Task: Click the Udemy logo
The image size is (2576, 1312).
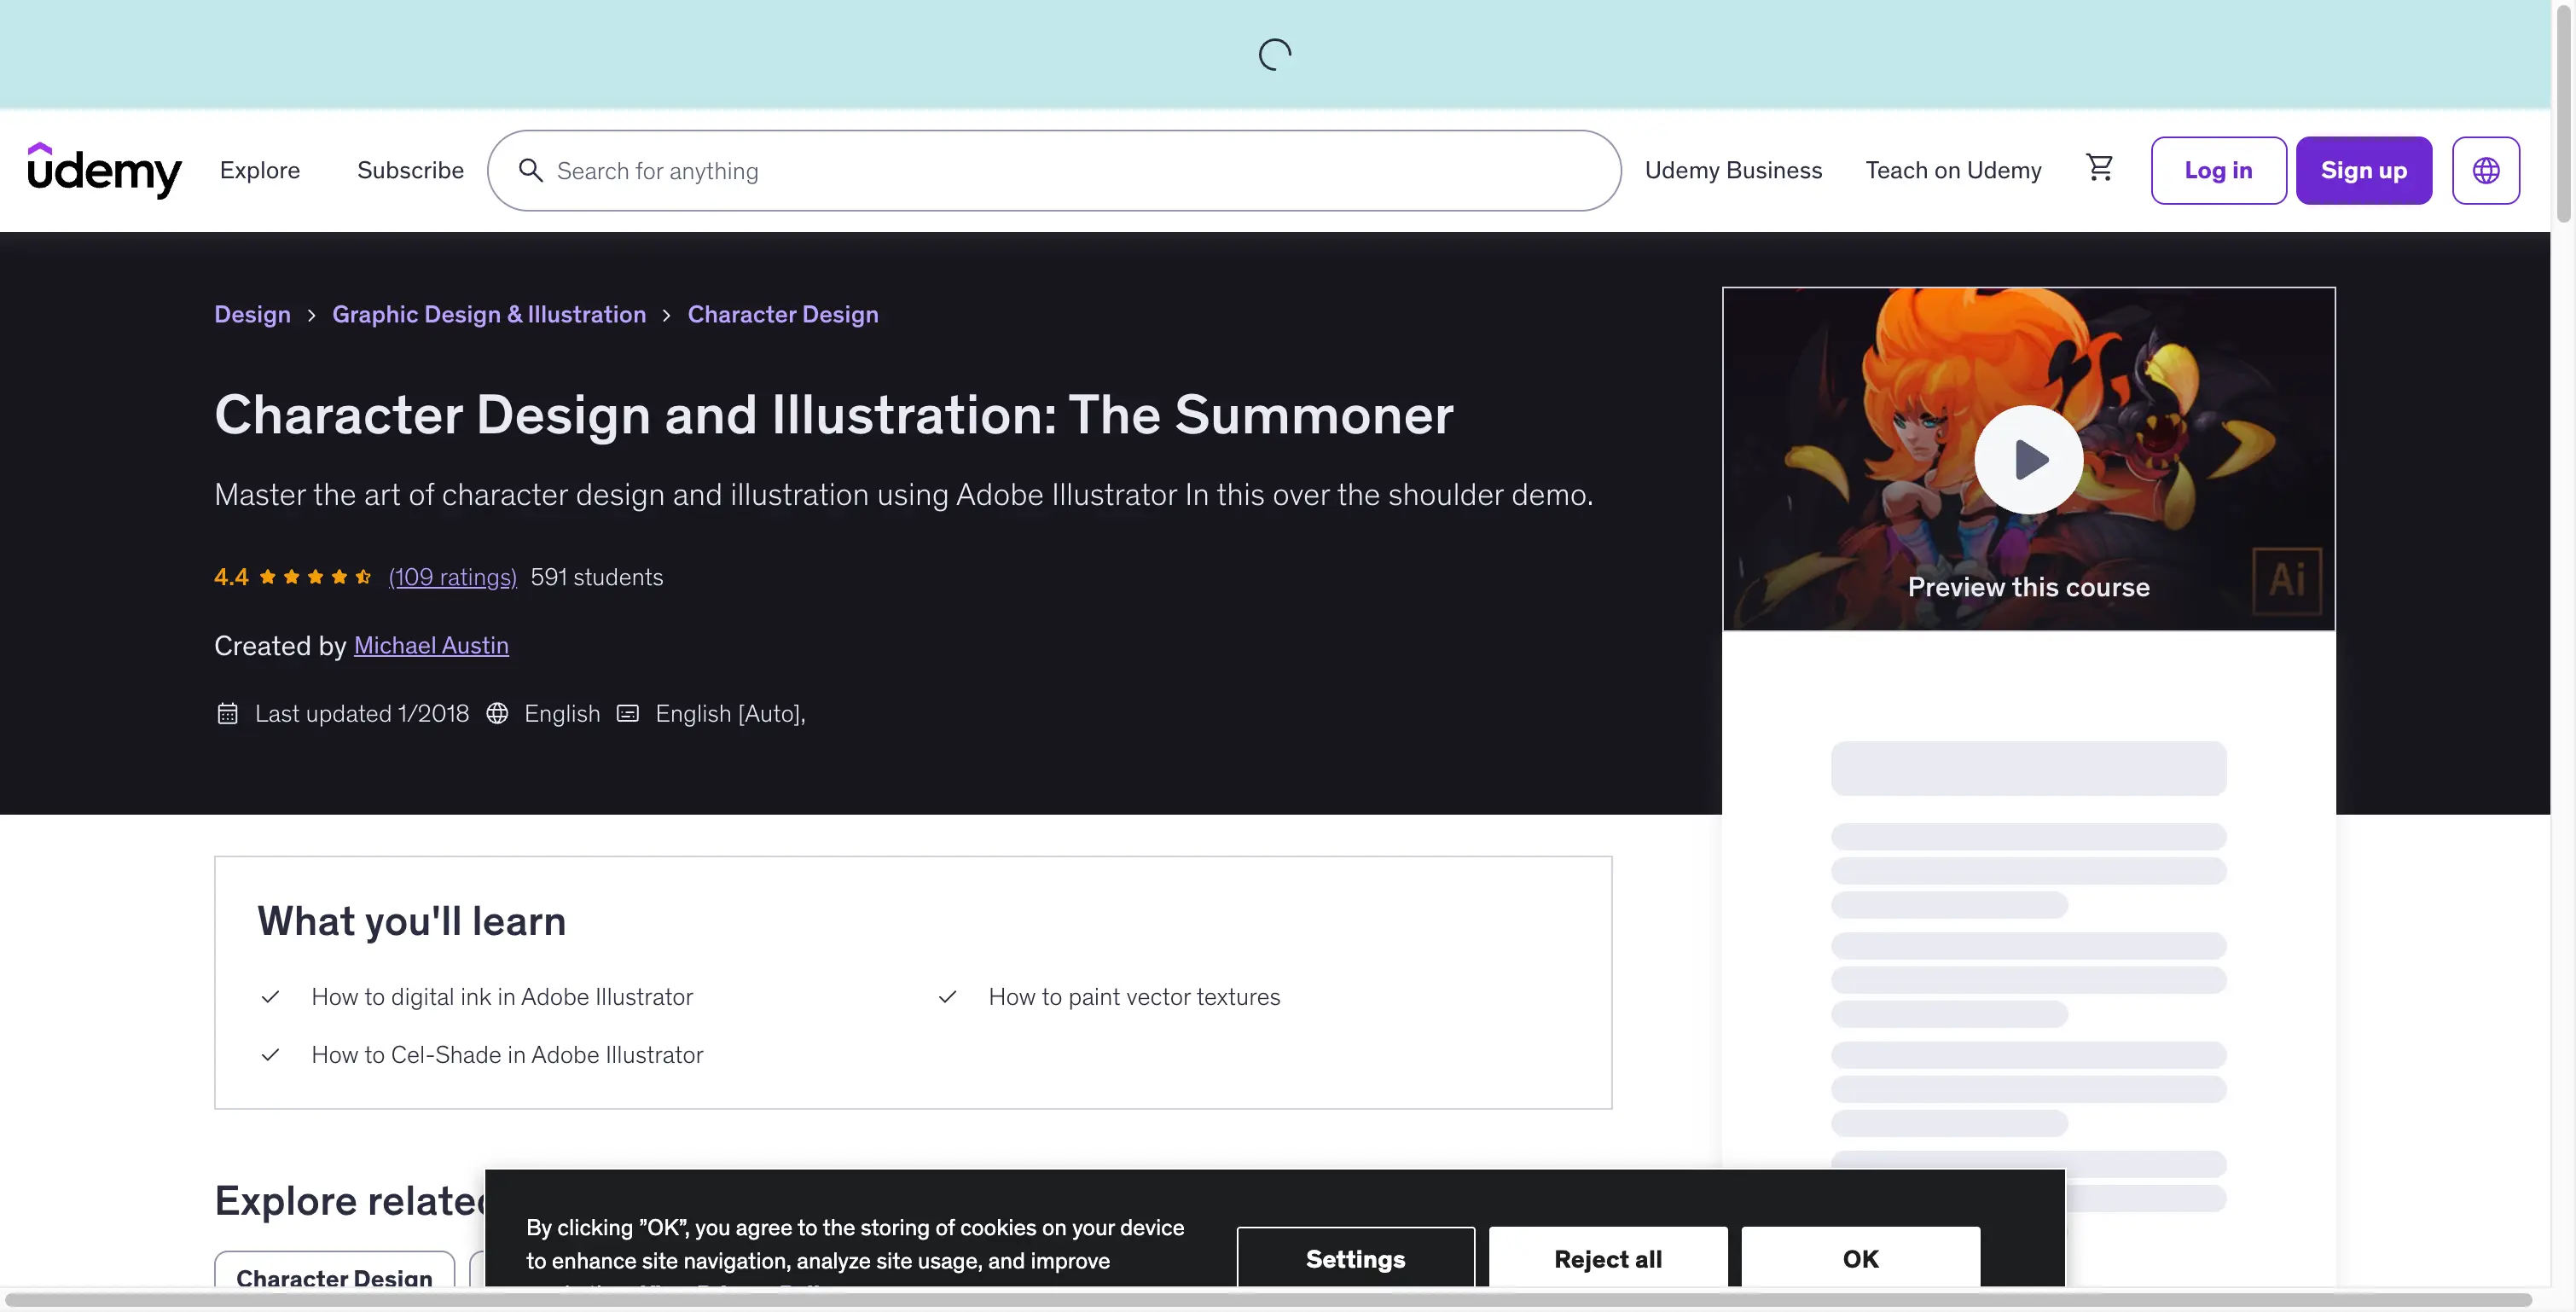Action: pos(104,169)
